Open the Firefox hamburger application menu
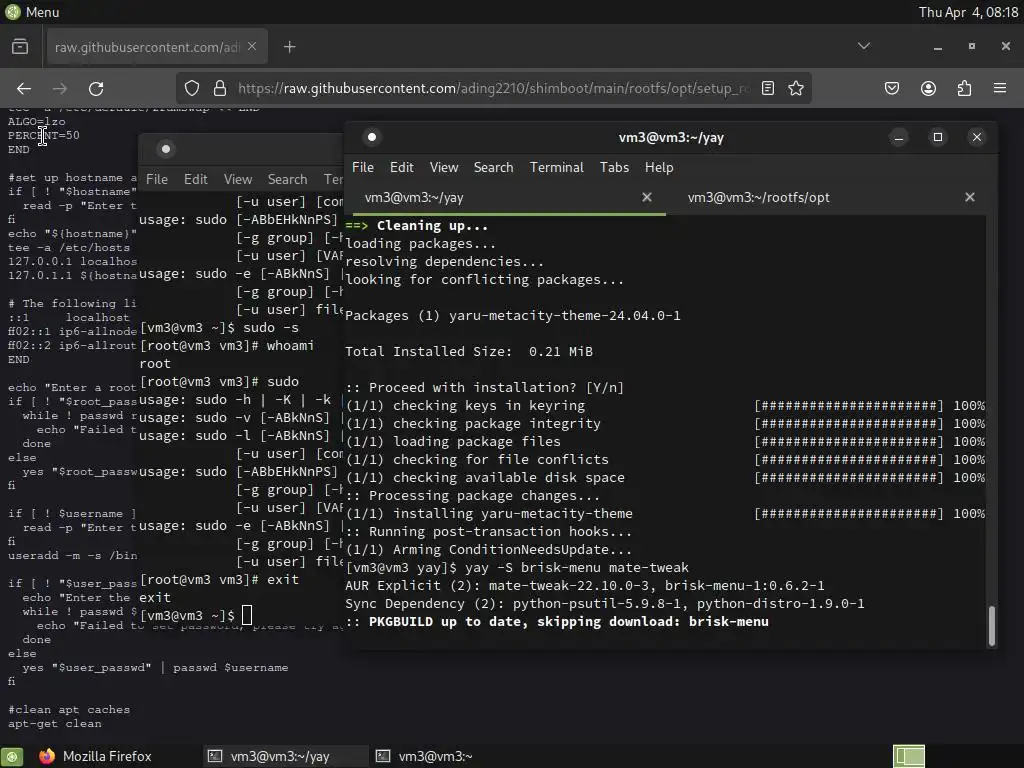Viewport: 1024px width, 768px height. 1000,88
